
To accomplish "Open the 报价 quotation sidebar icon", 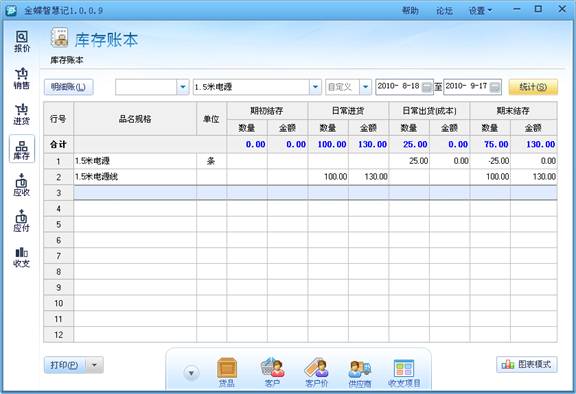I will pos(22,41).
